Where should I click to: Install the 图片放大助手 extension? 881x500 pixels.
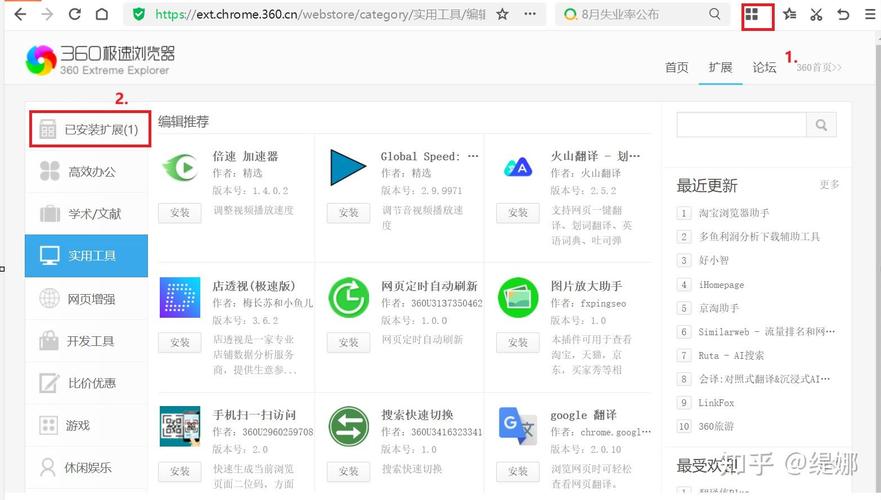pyautogui.click(x=517, y=343)
